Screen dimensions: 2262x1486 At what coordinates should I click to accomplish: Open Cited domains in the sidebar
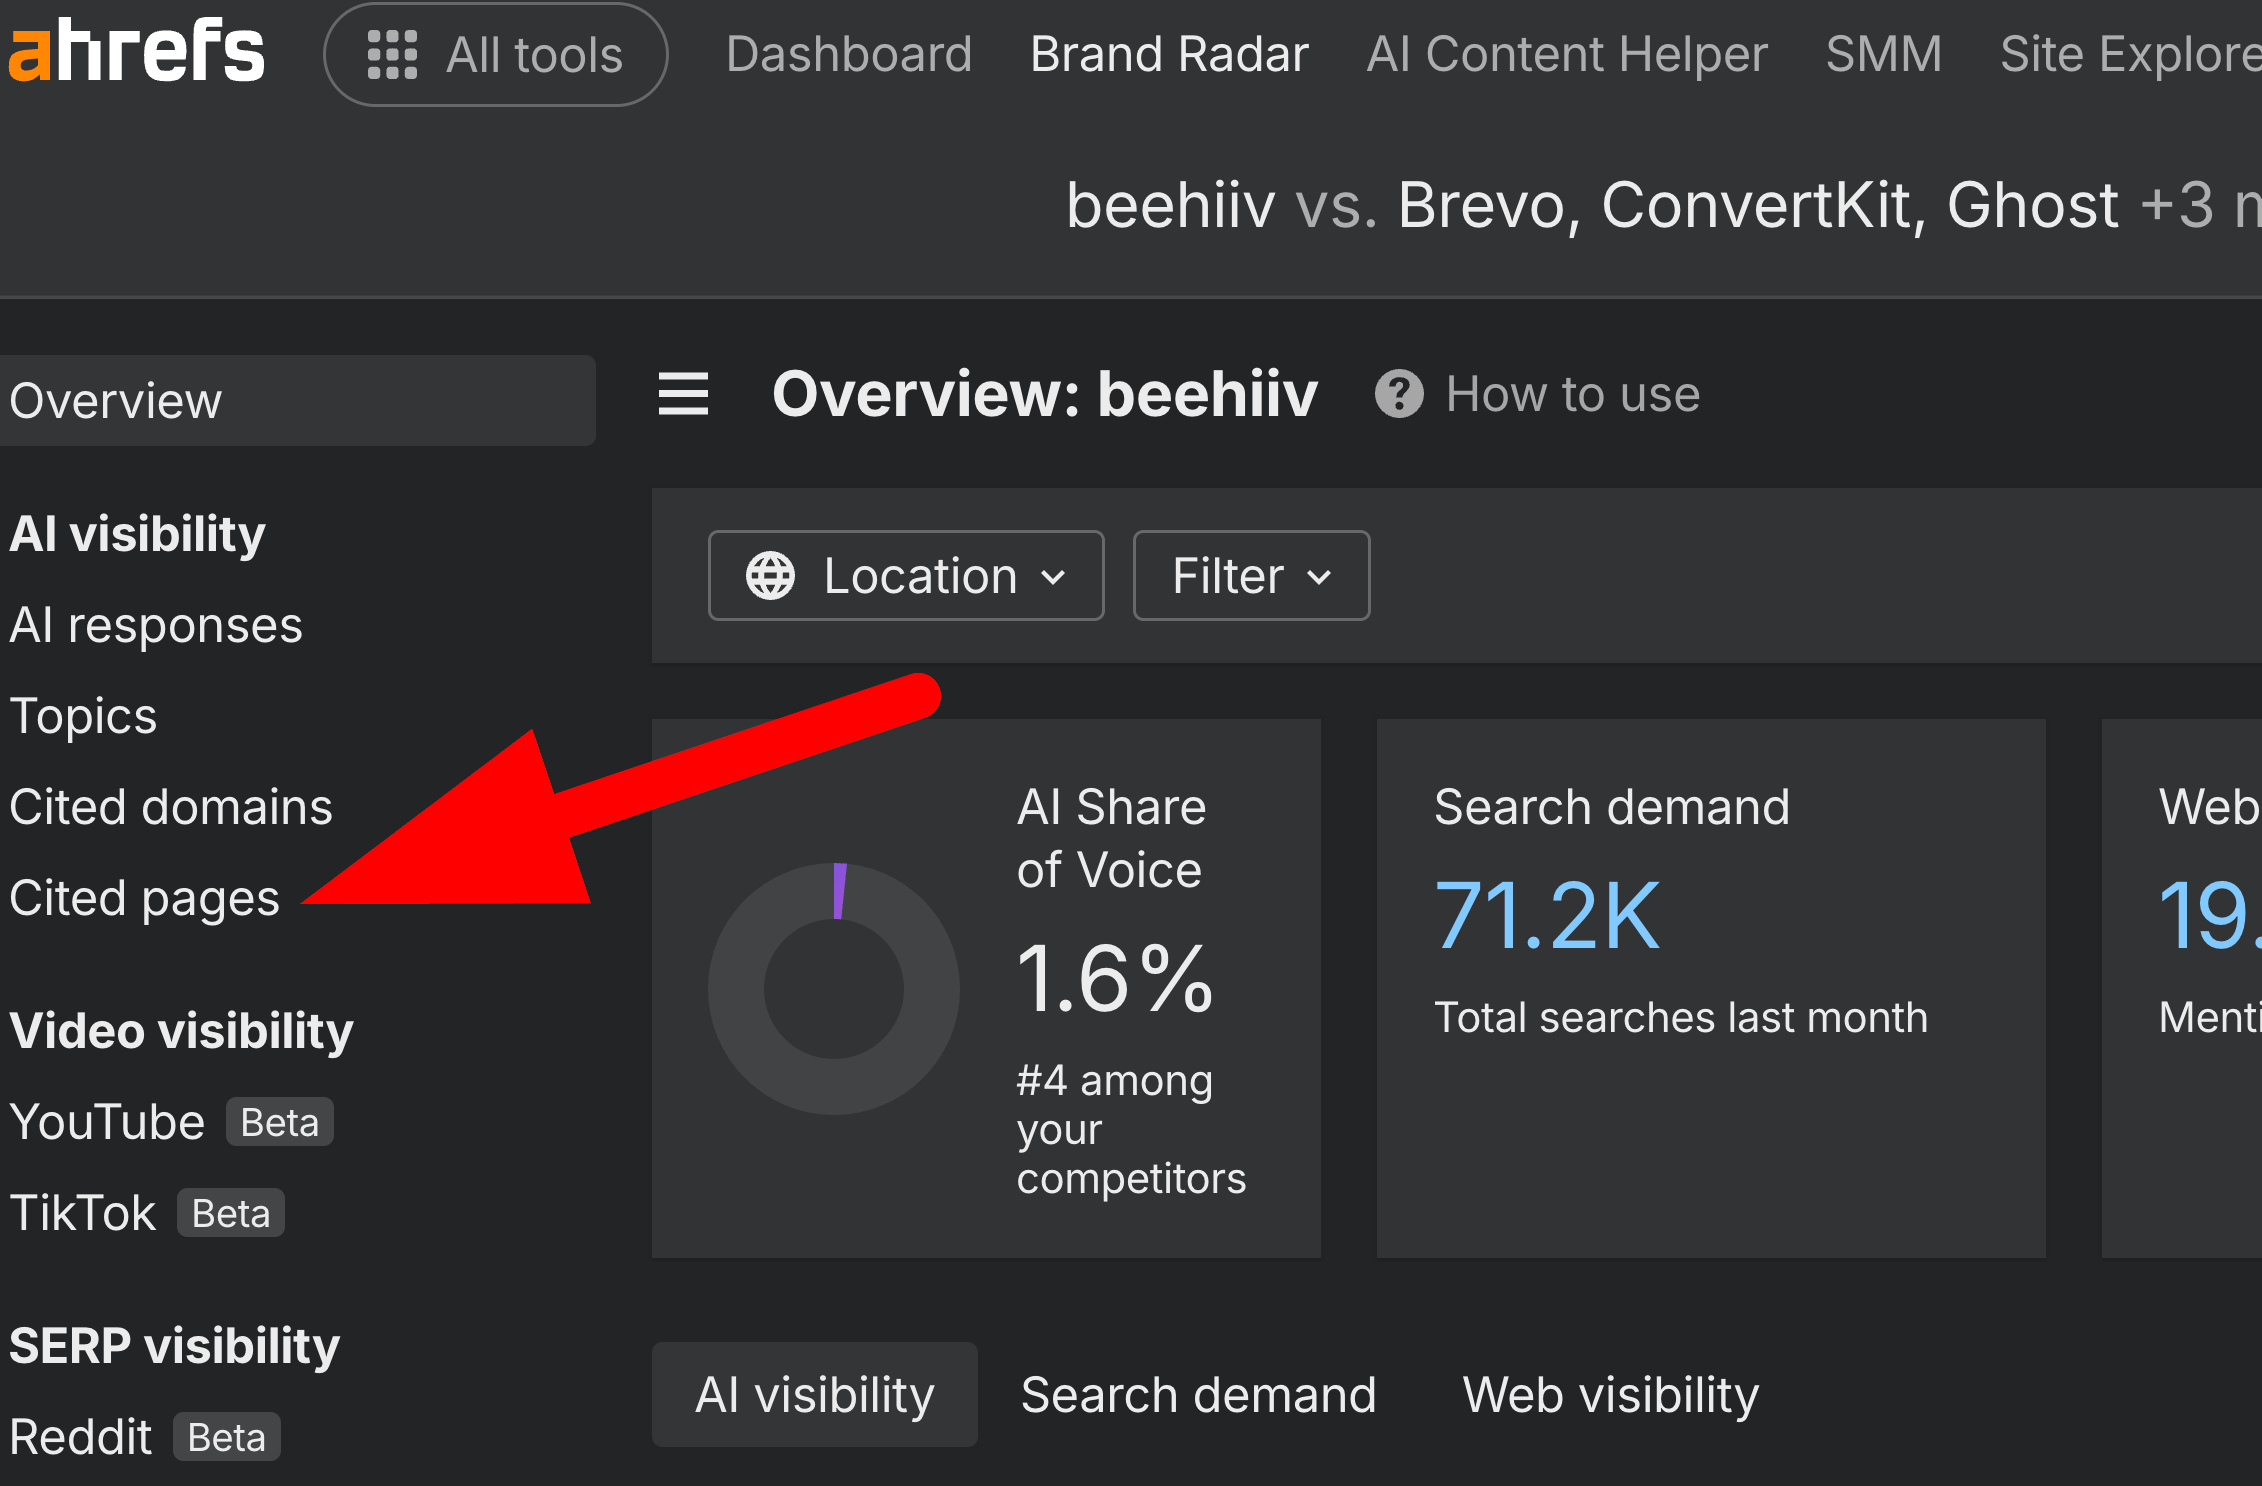tap(170, 807)
